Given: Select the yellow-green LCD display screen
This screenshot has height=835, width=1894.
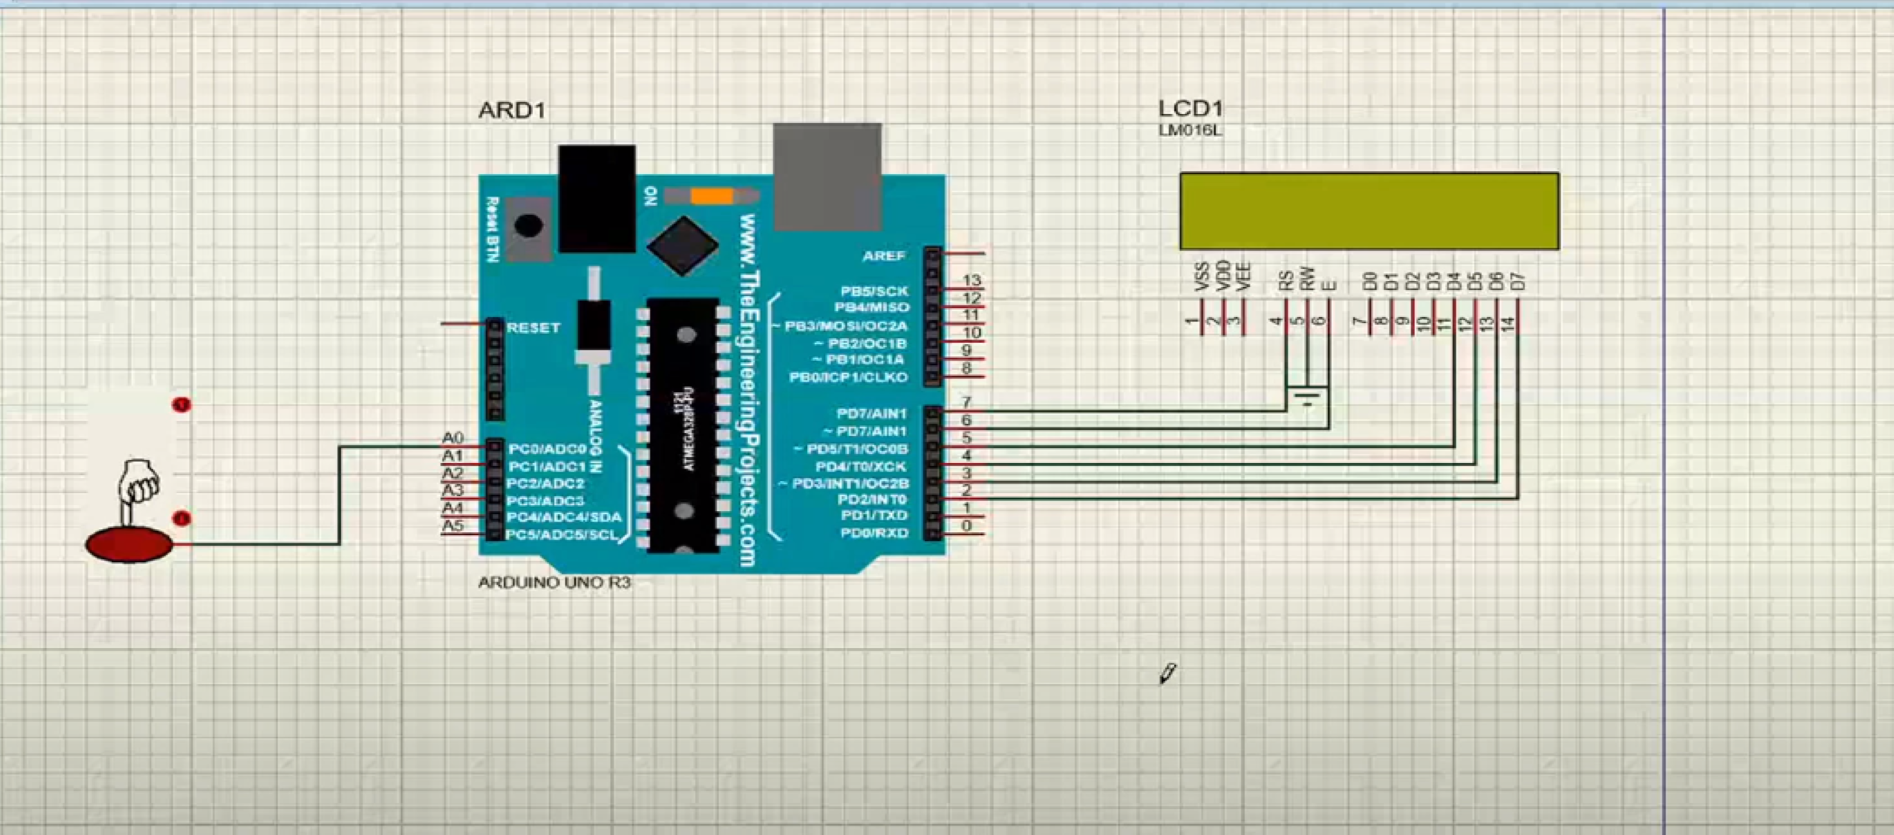Looking at the screenshot, I should click(1369, 211).
